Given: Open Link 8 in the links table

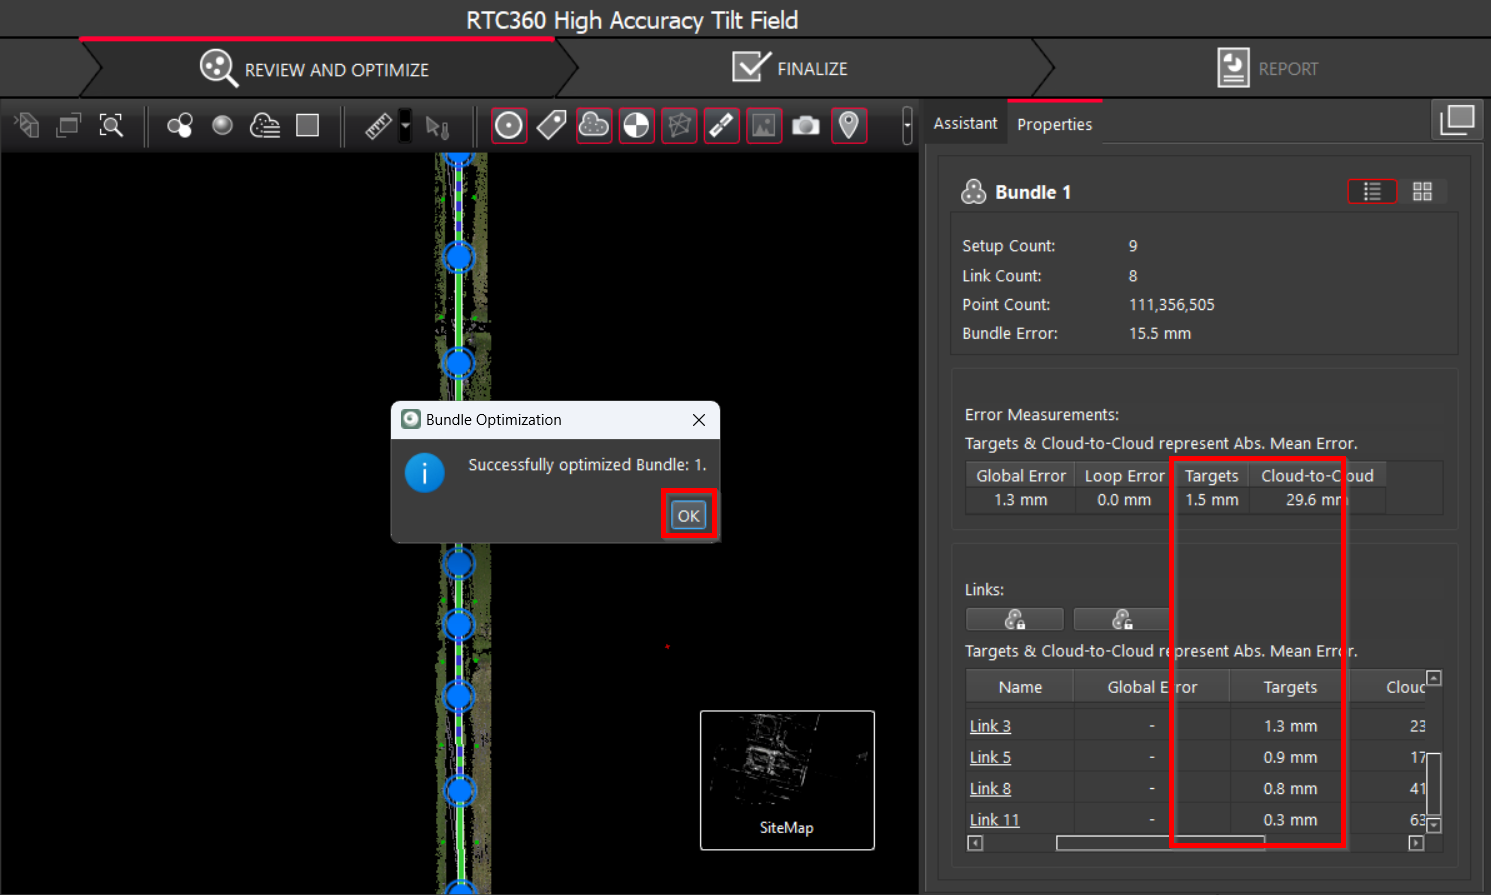Looking at the screenshot, I should coord(990,789).
